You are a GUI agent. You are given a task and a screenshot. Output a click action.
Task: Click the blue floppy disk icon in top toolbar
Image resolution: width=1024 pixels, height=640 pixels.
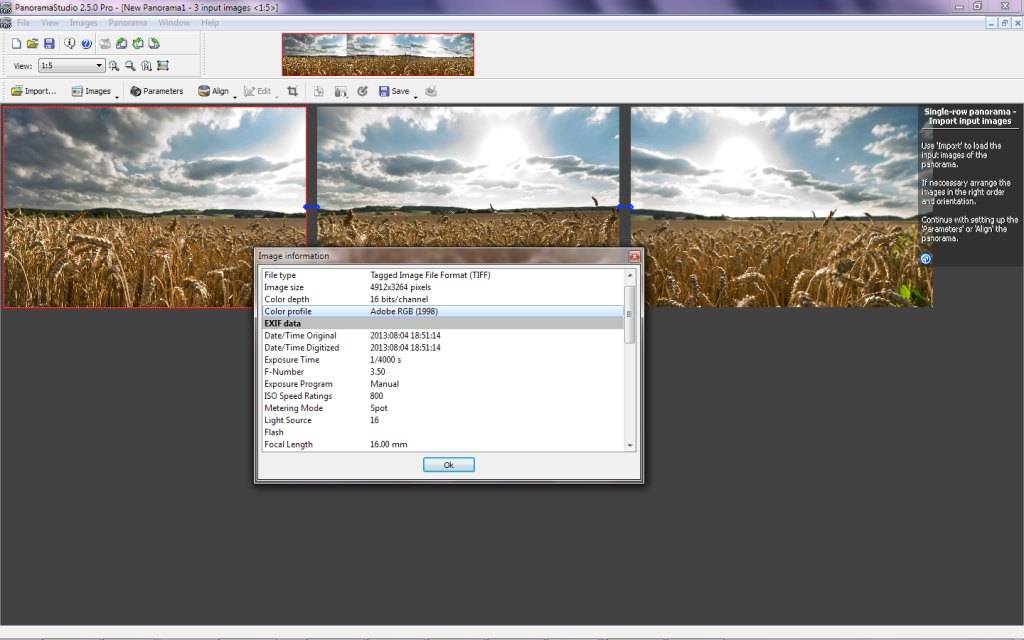[x=48, y=44]
